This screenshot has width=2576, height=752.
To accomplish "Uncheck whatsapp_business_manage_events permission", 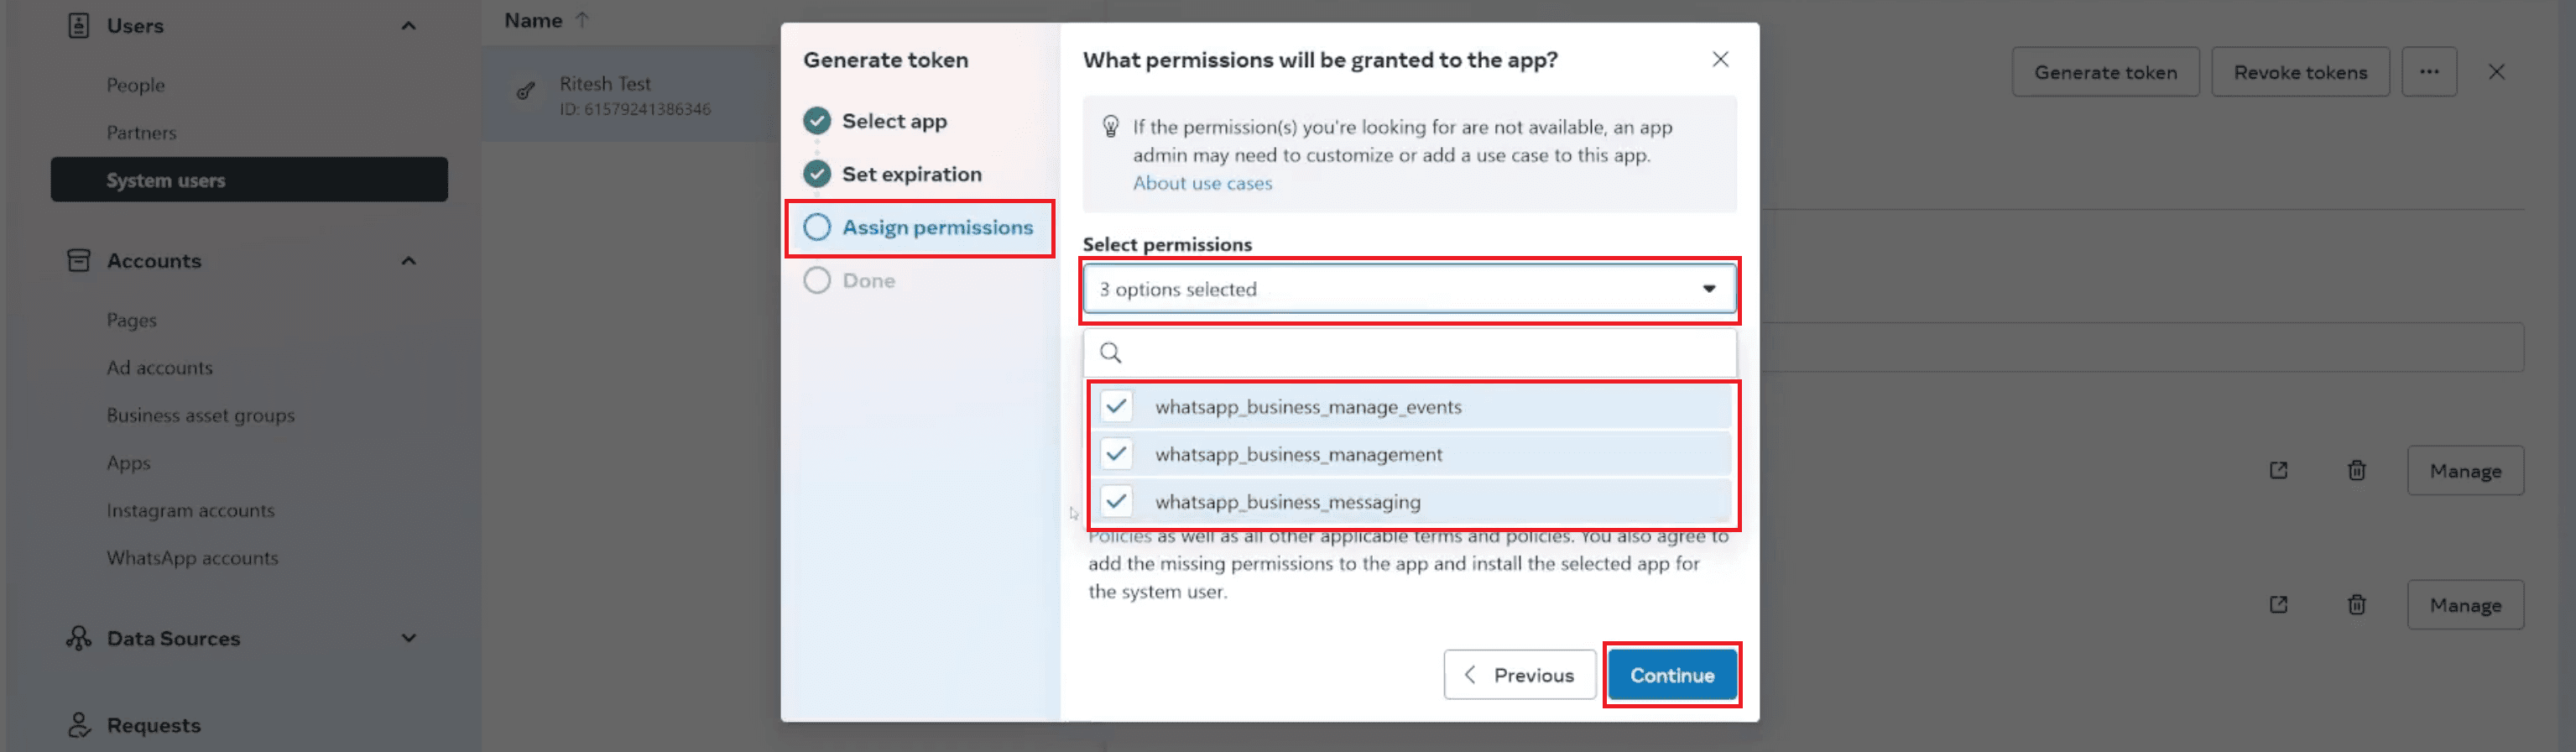I will 1117,407.
